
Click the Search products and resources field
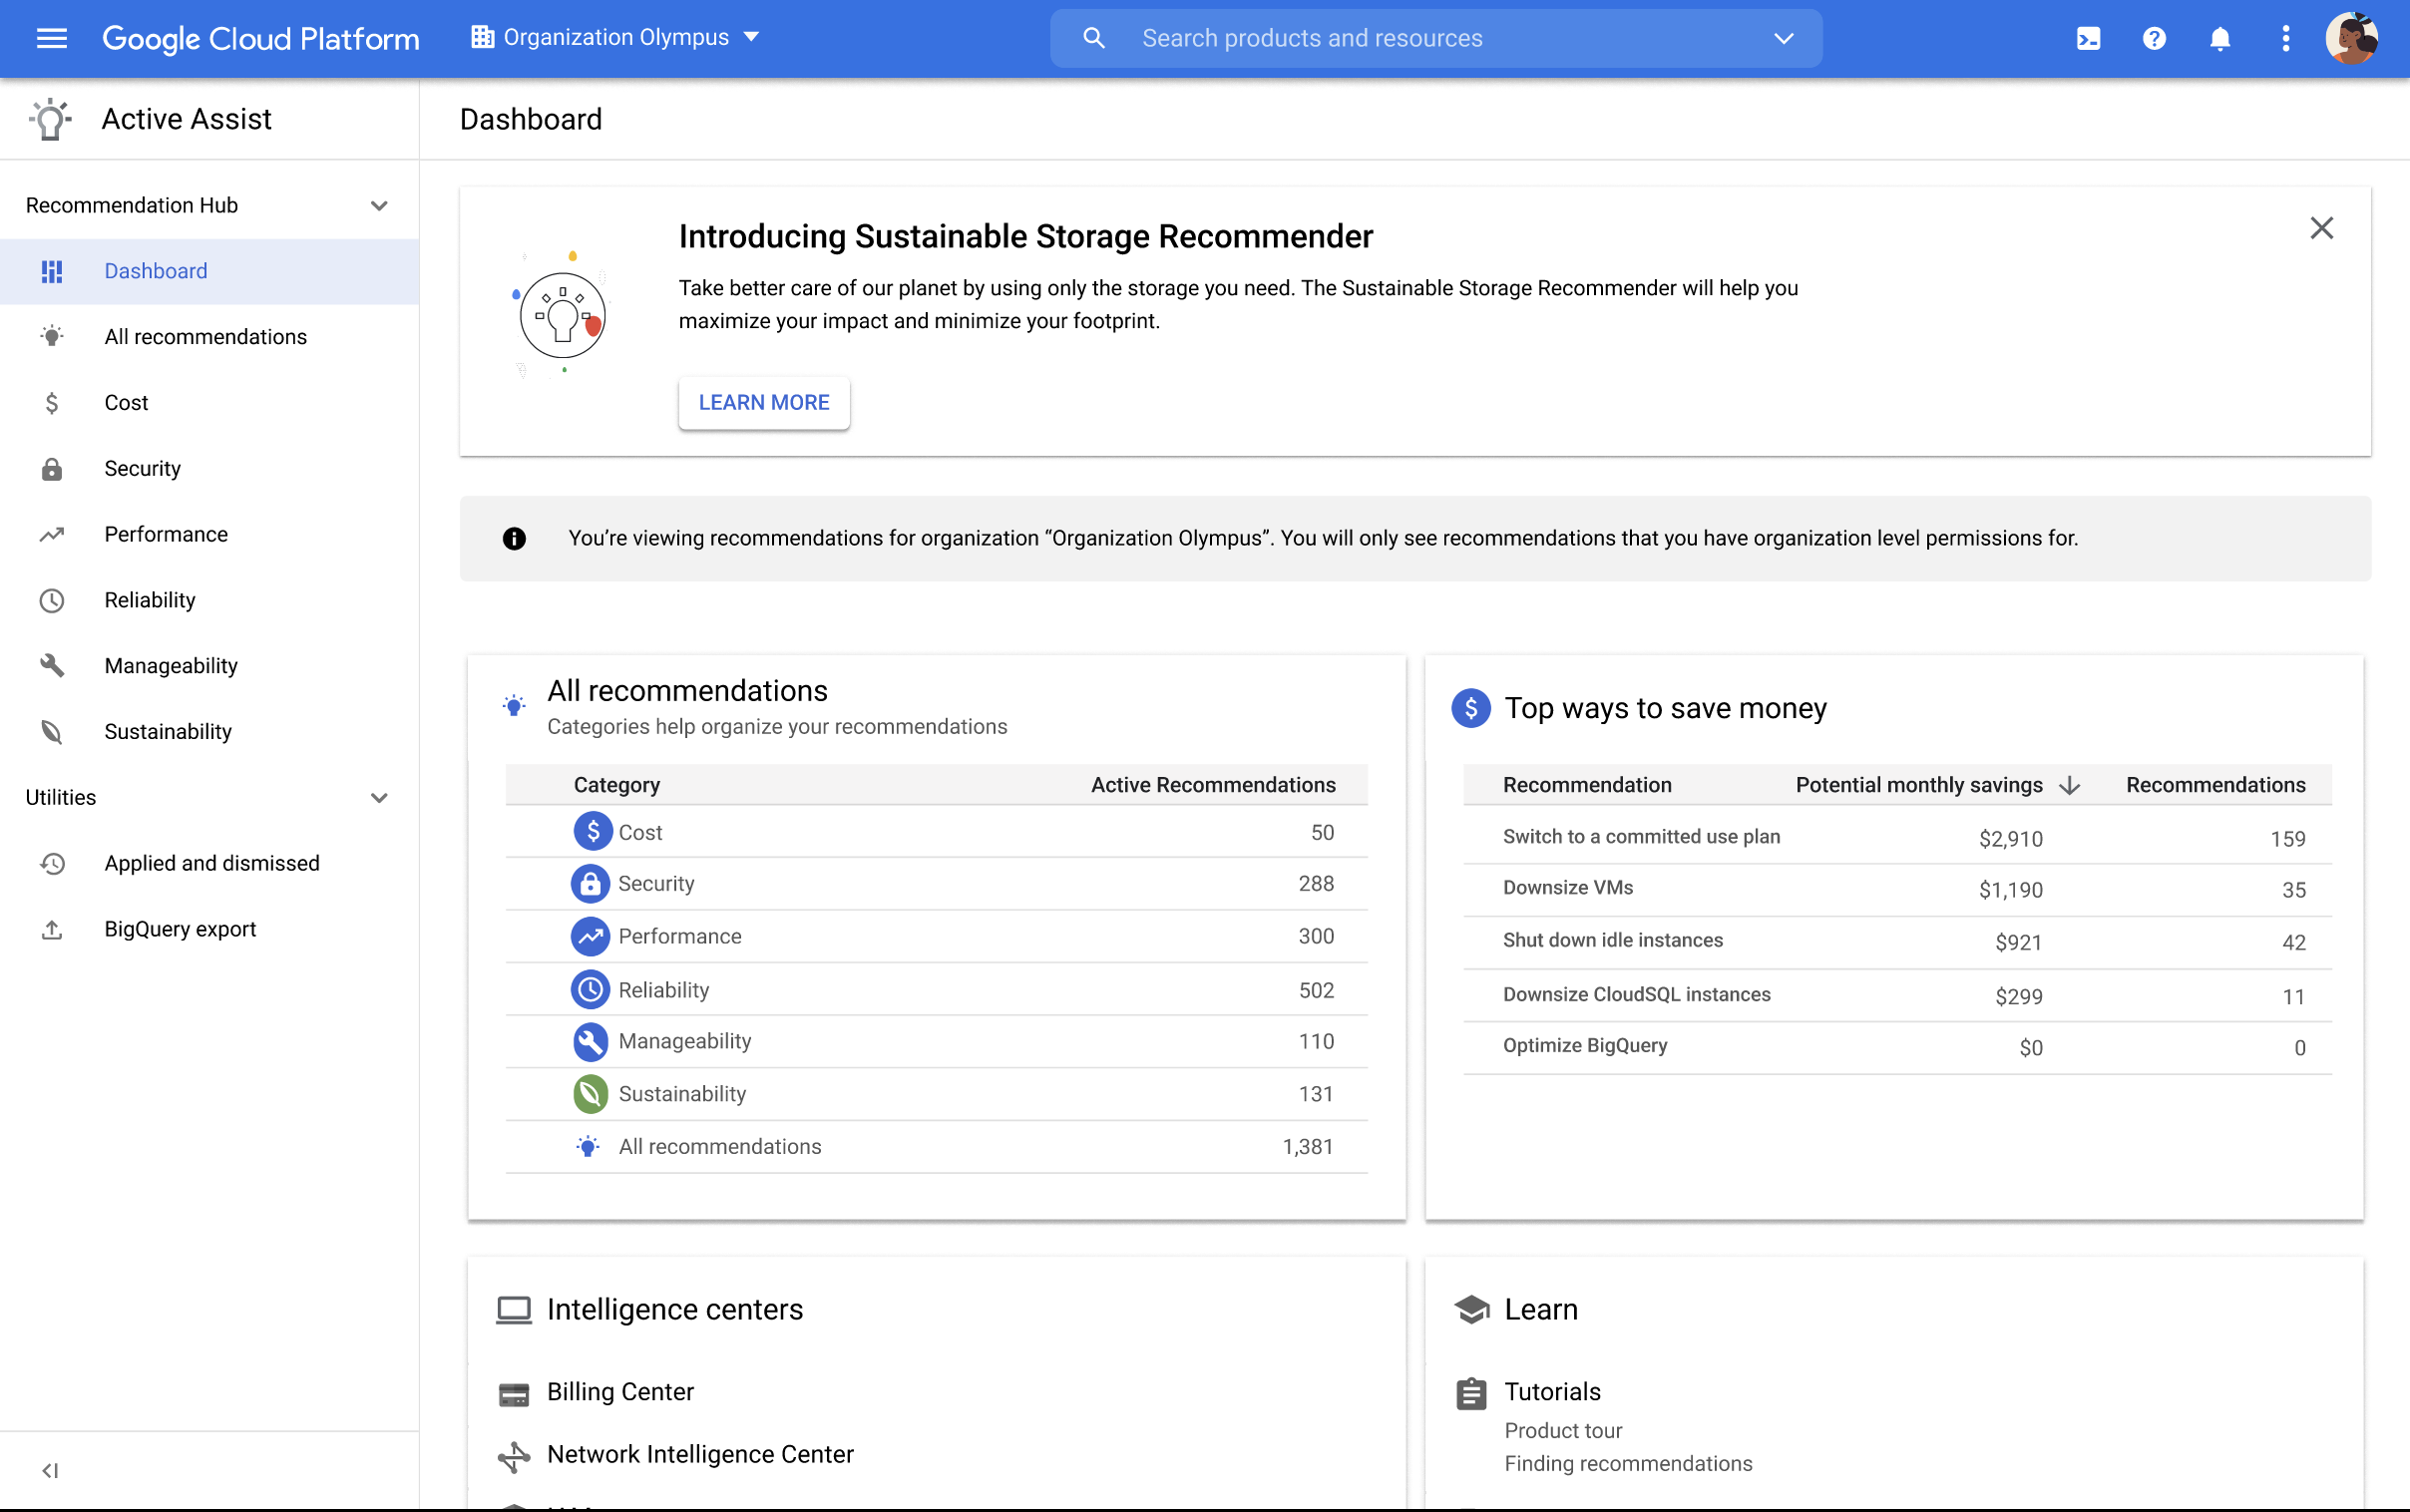click(1433, 37)
